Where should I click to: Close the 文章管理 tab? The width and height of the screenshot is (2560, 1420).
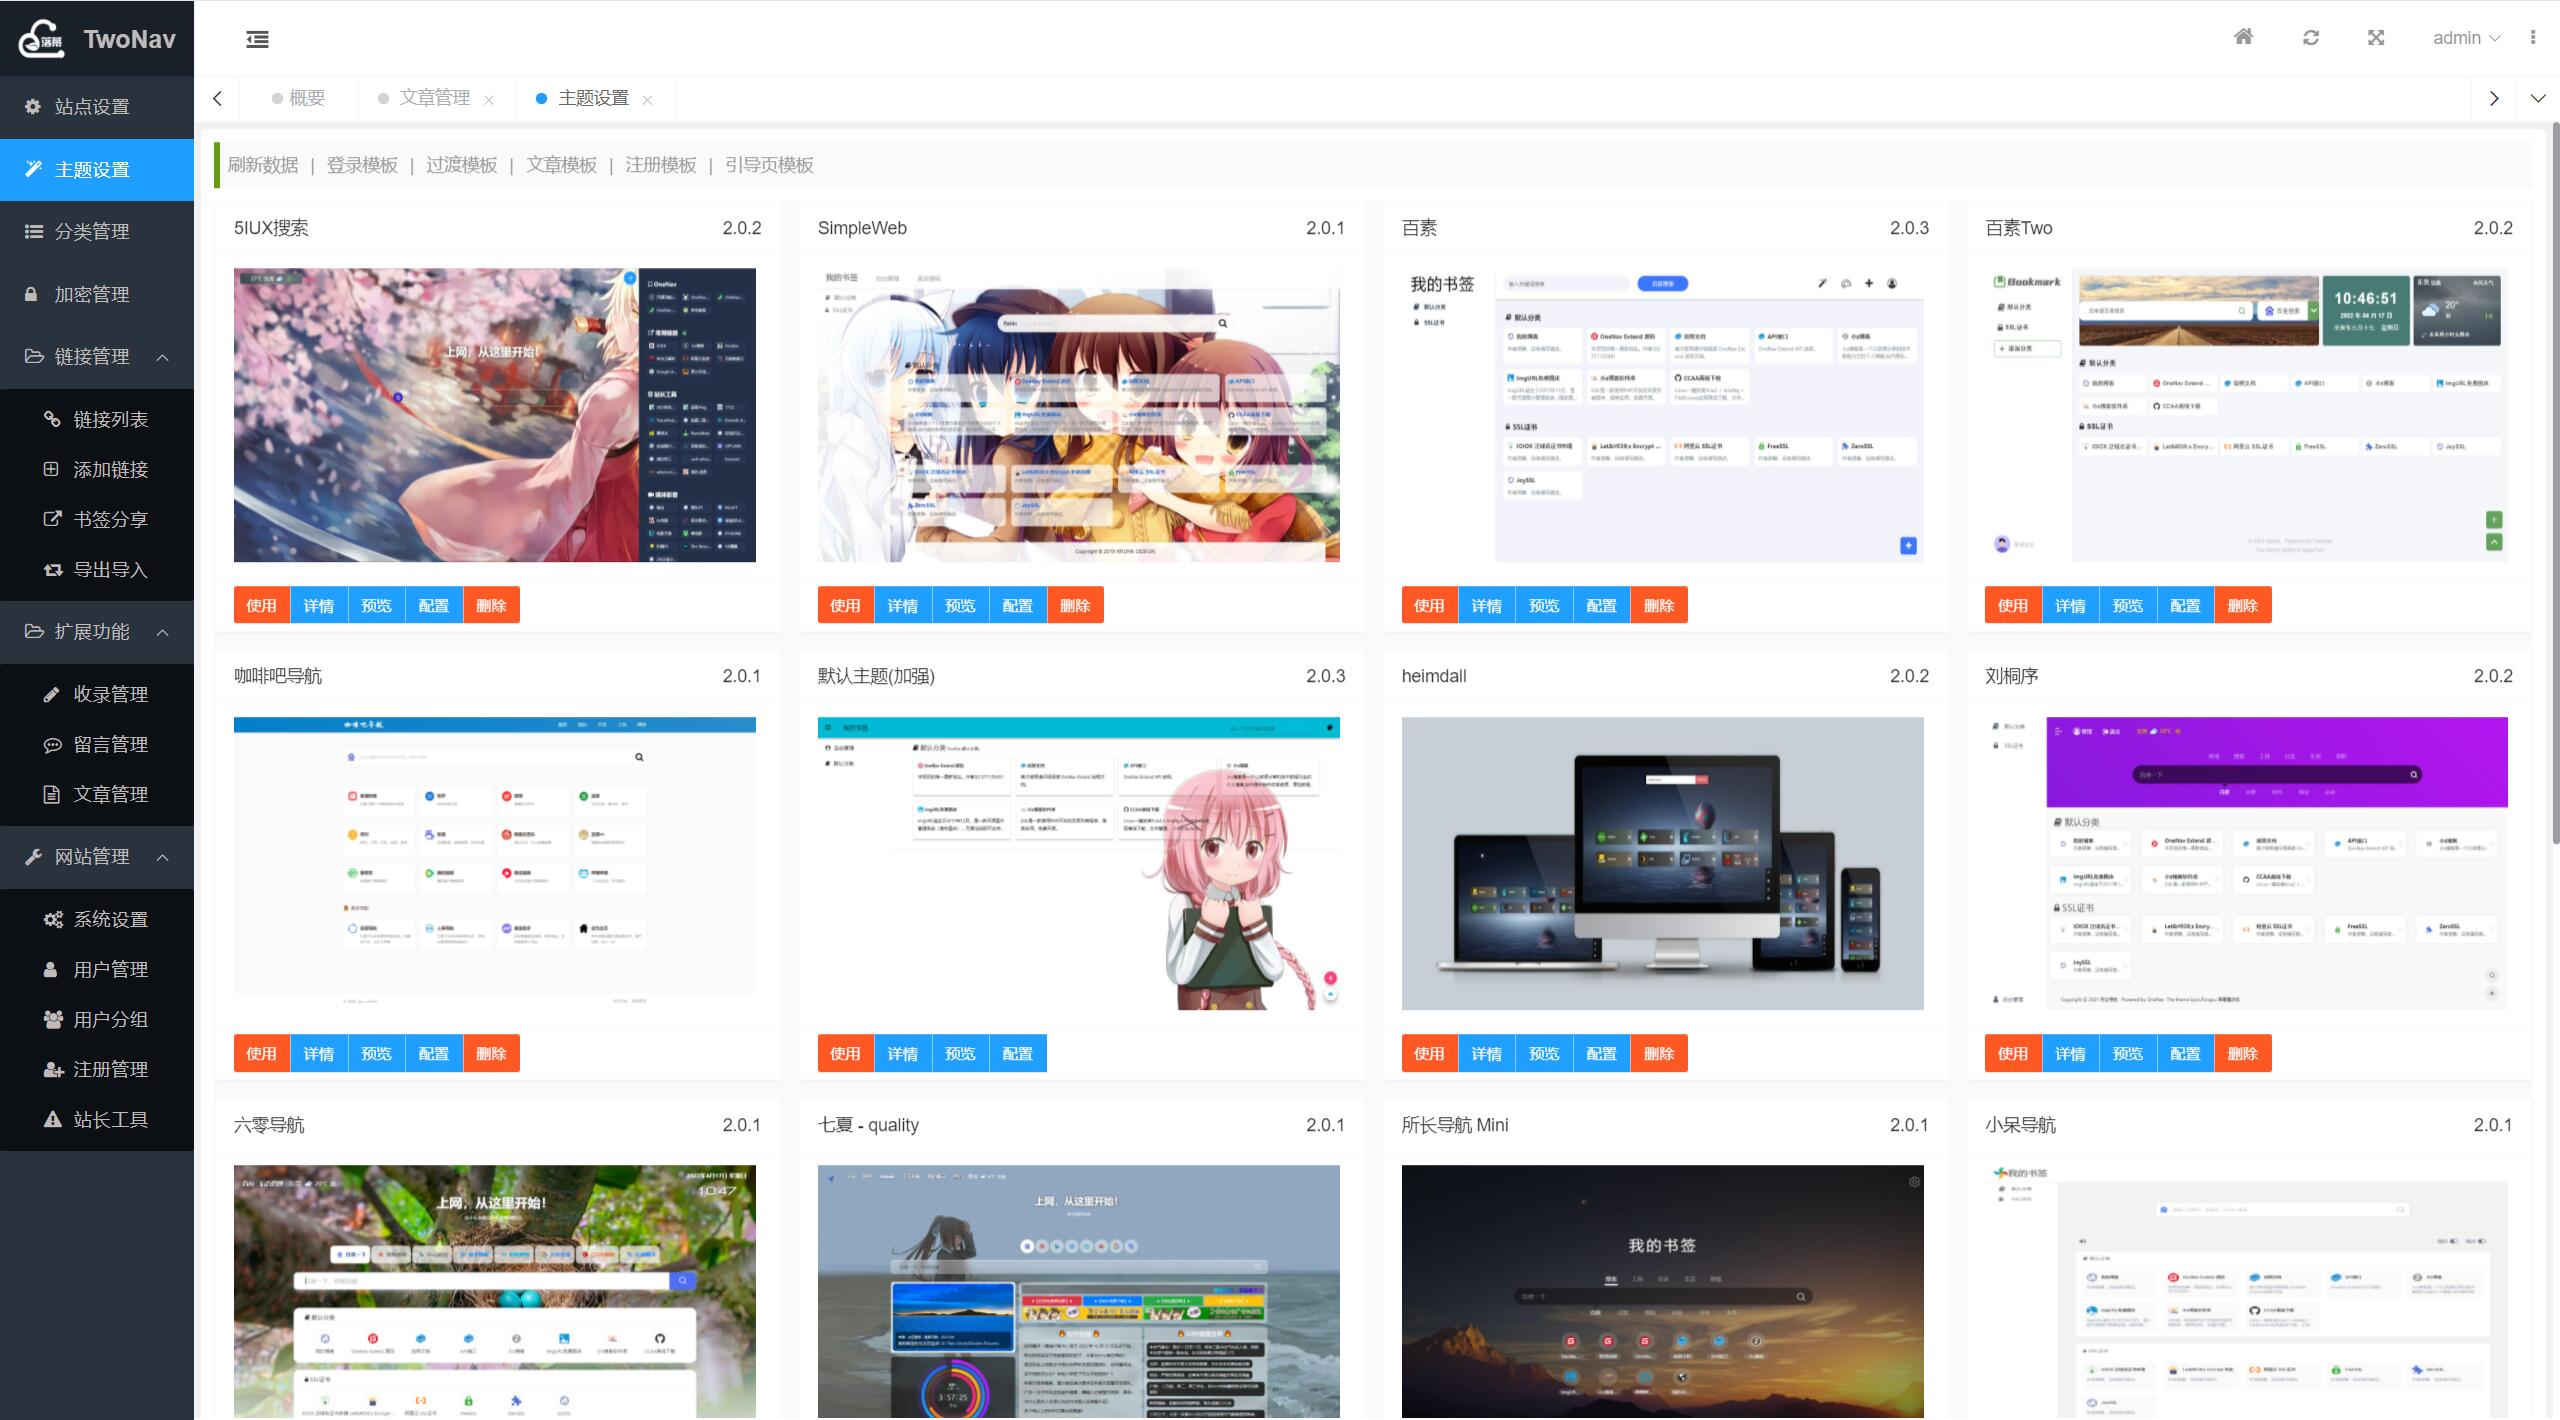click(x=488, y=100)
